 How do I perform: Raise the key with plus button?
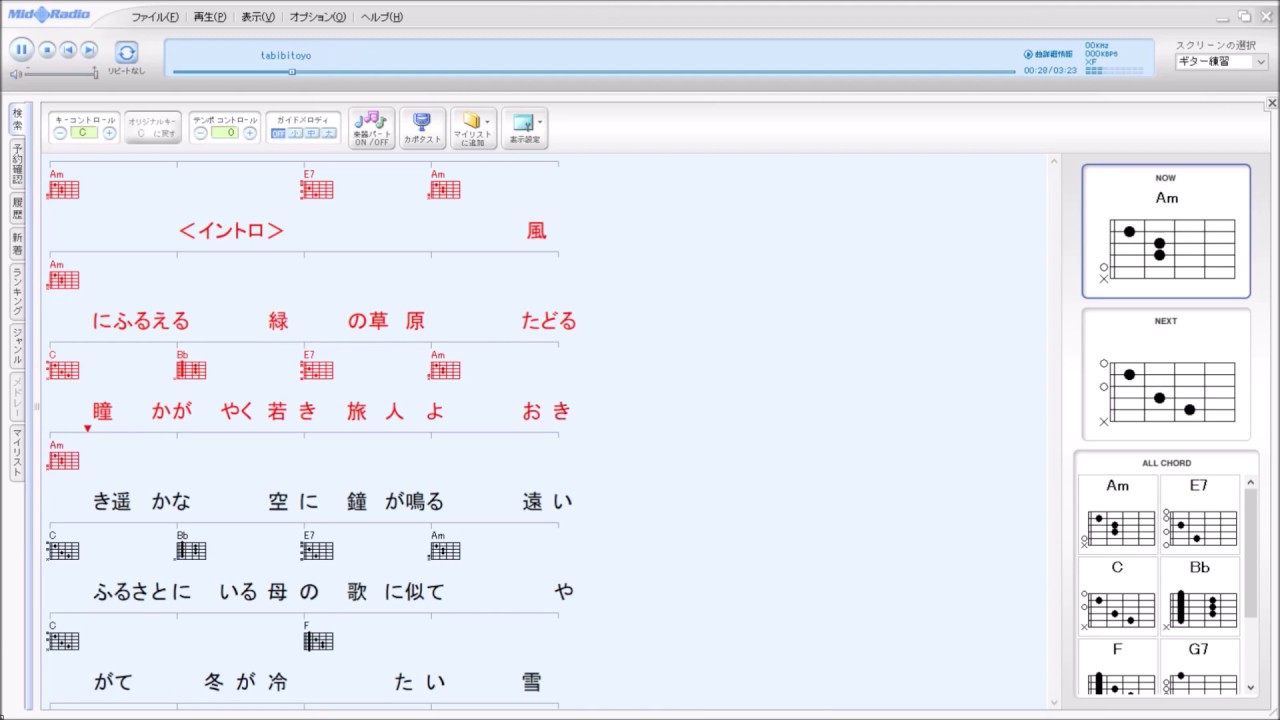tap(109, 133)
